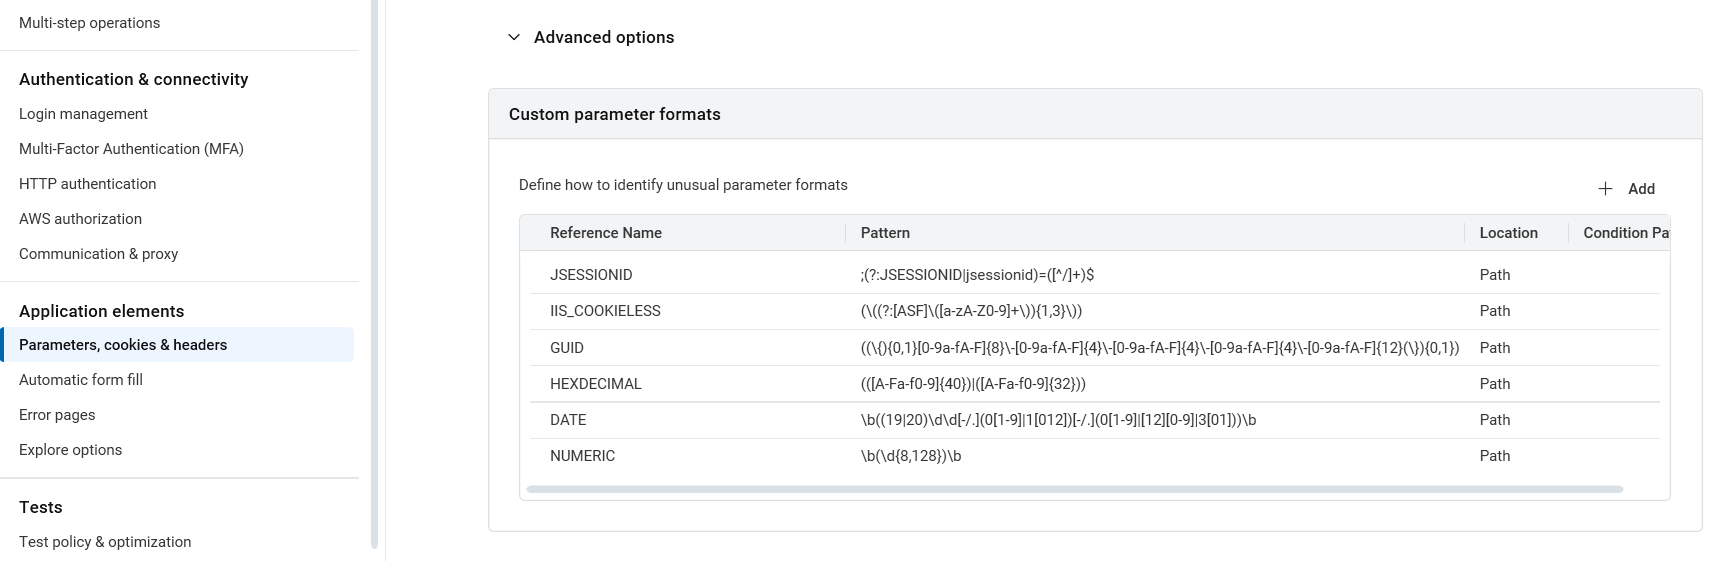
Task: Open Test policy & optimization
Action: (105, 542)
